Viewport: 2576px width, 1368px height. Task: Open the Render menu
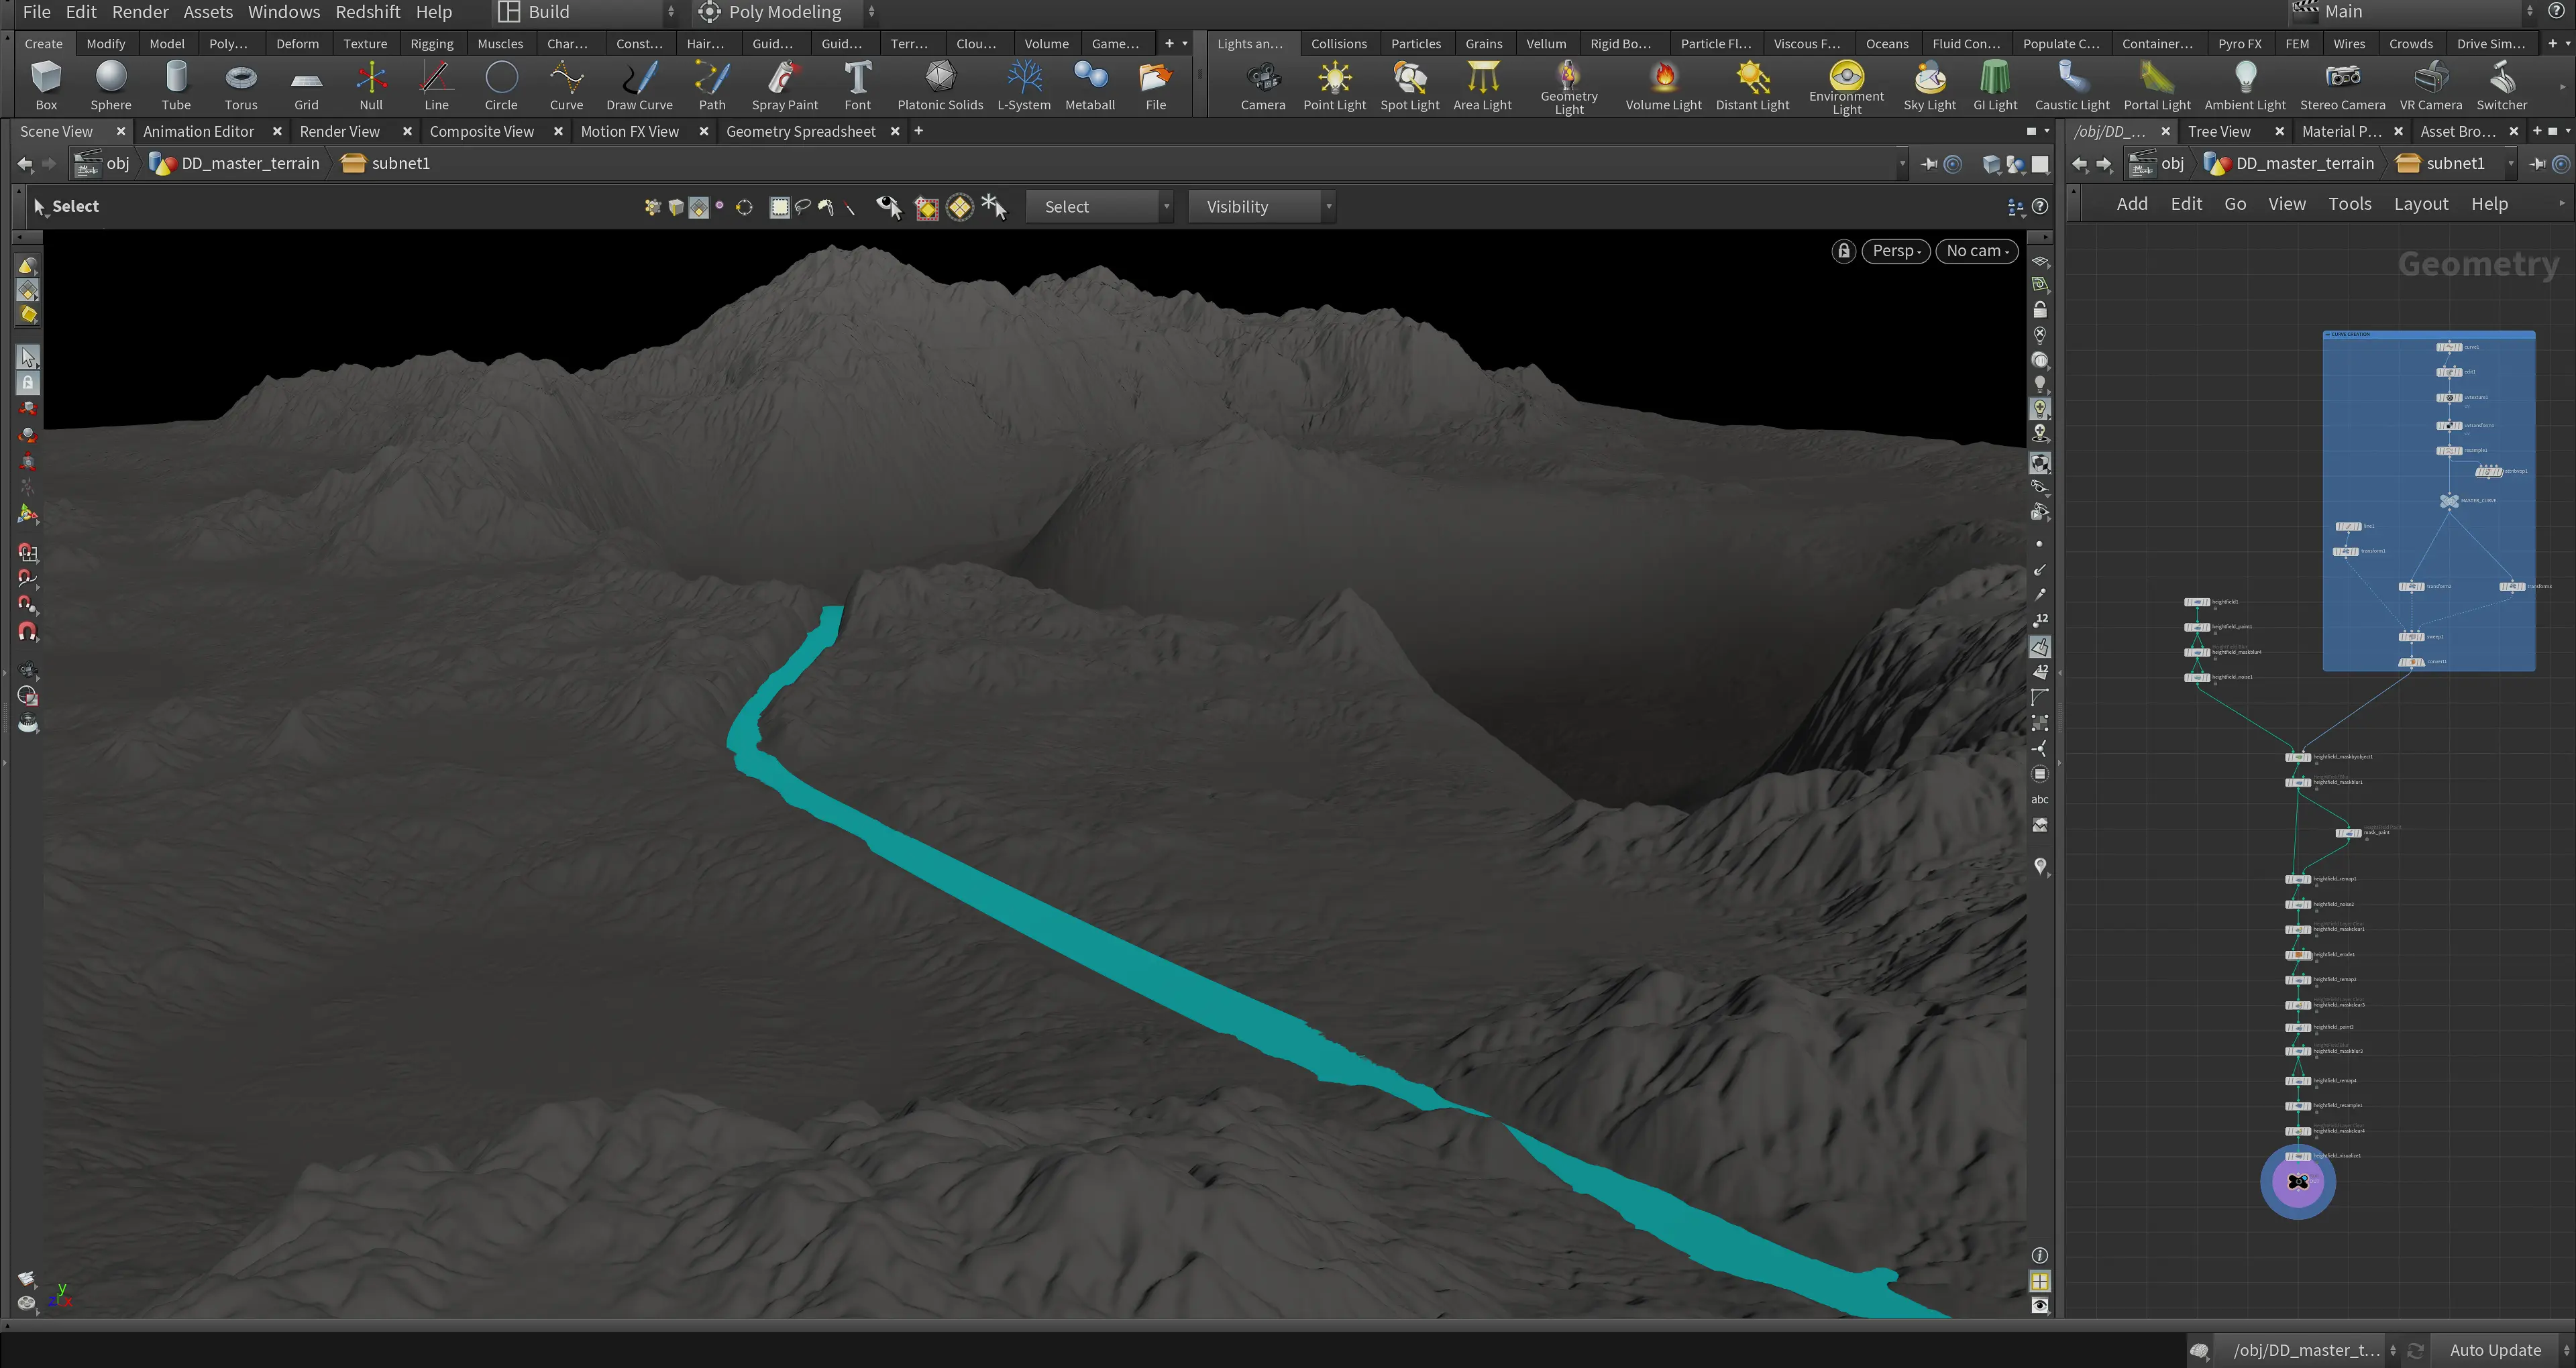[140, 12]
